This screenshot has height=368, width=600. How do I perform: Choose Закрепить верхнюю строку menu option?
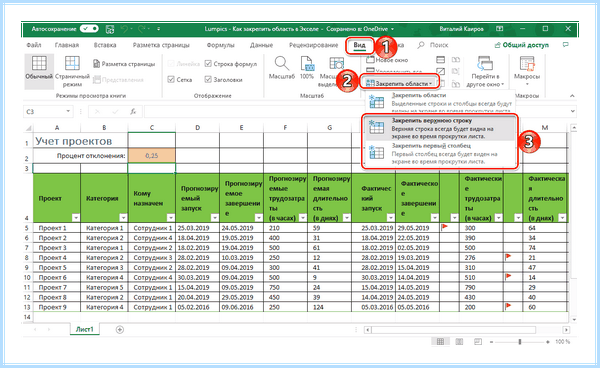coord(440,128)
